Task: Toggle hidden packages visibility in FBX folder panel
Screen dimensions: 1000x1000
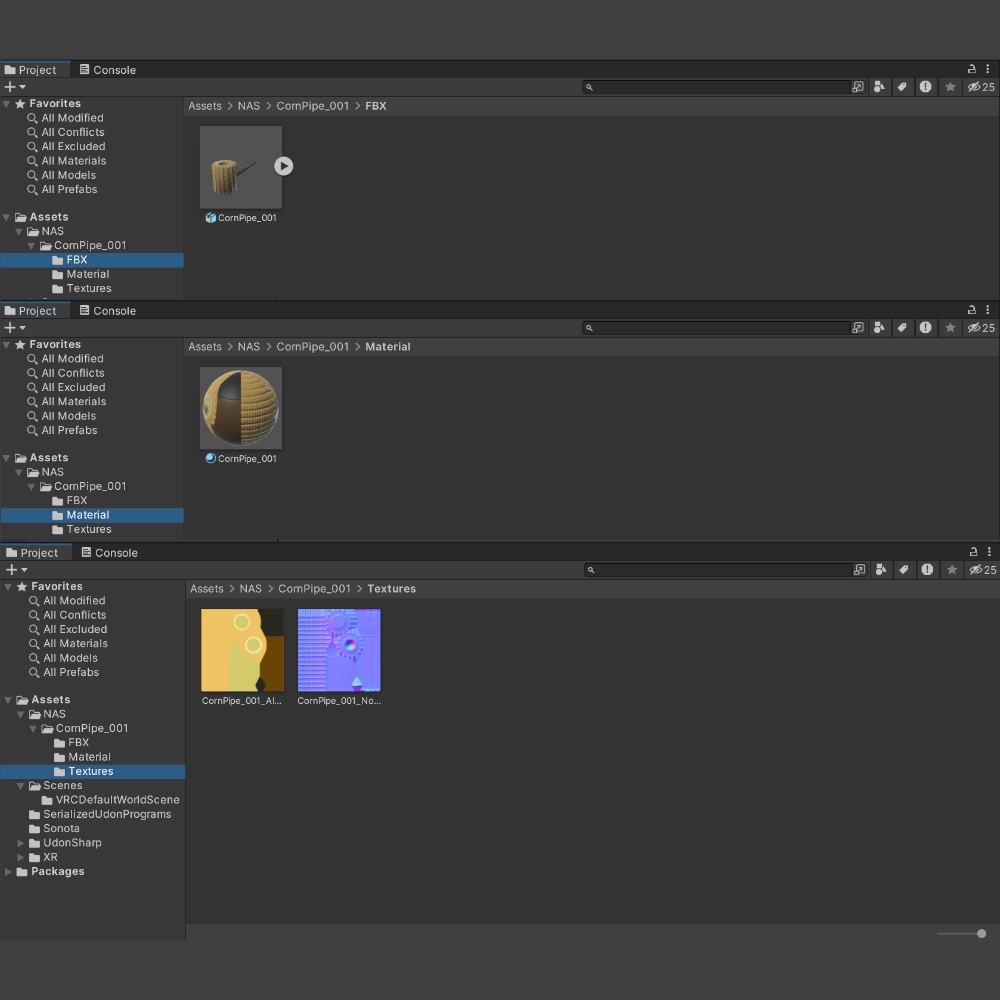Action: 981,87
